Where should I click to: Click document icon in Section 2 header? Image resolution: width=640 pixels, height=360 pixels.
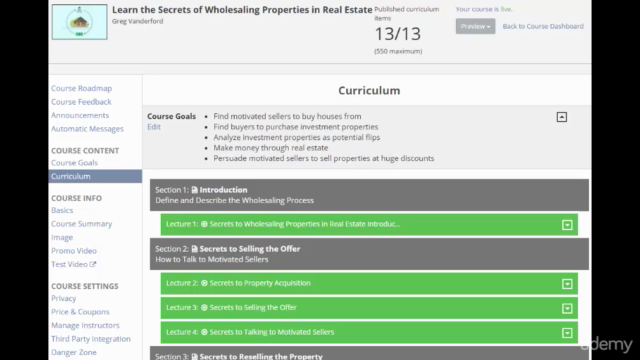click(195, 249)
